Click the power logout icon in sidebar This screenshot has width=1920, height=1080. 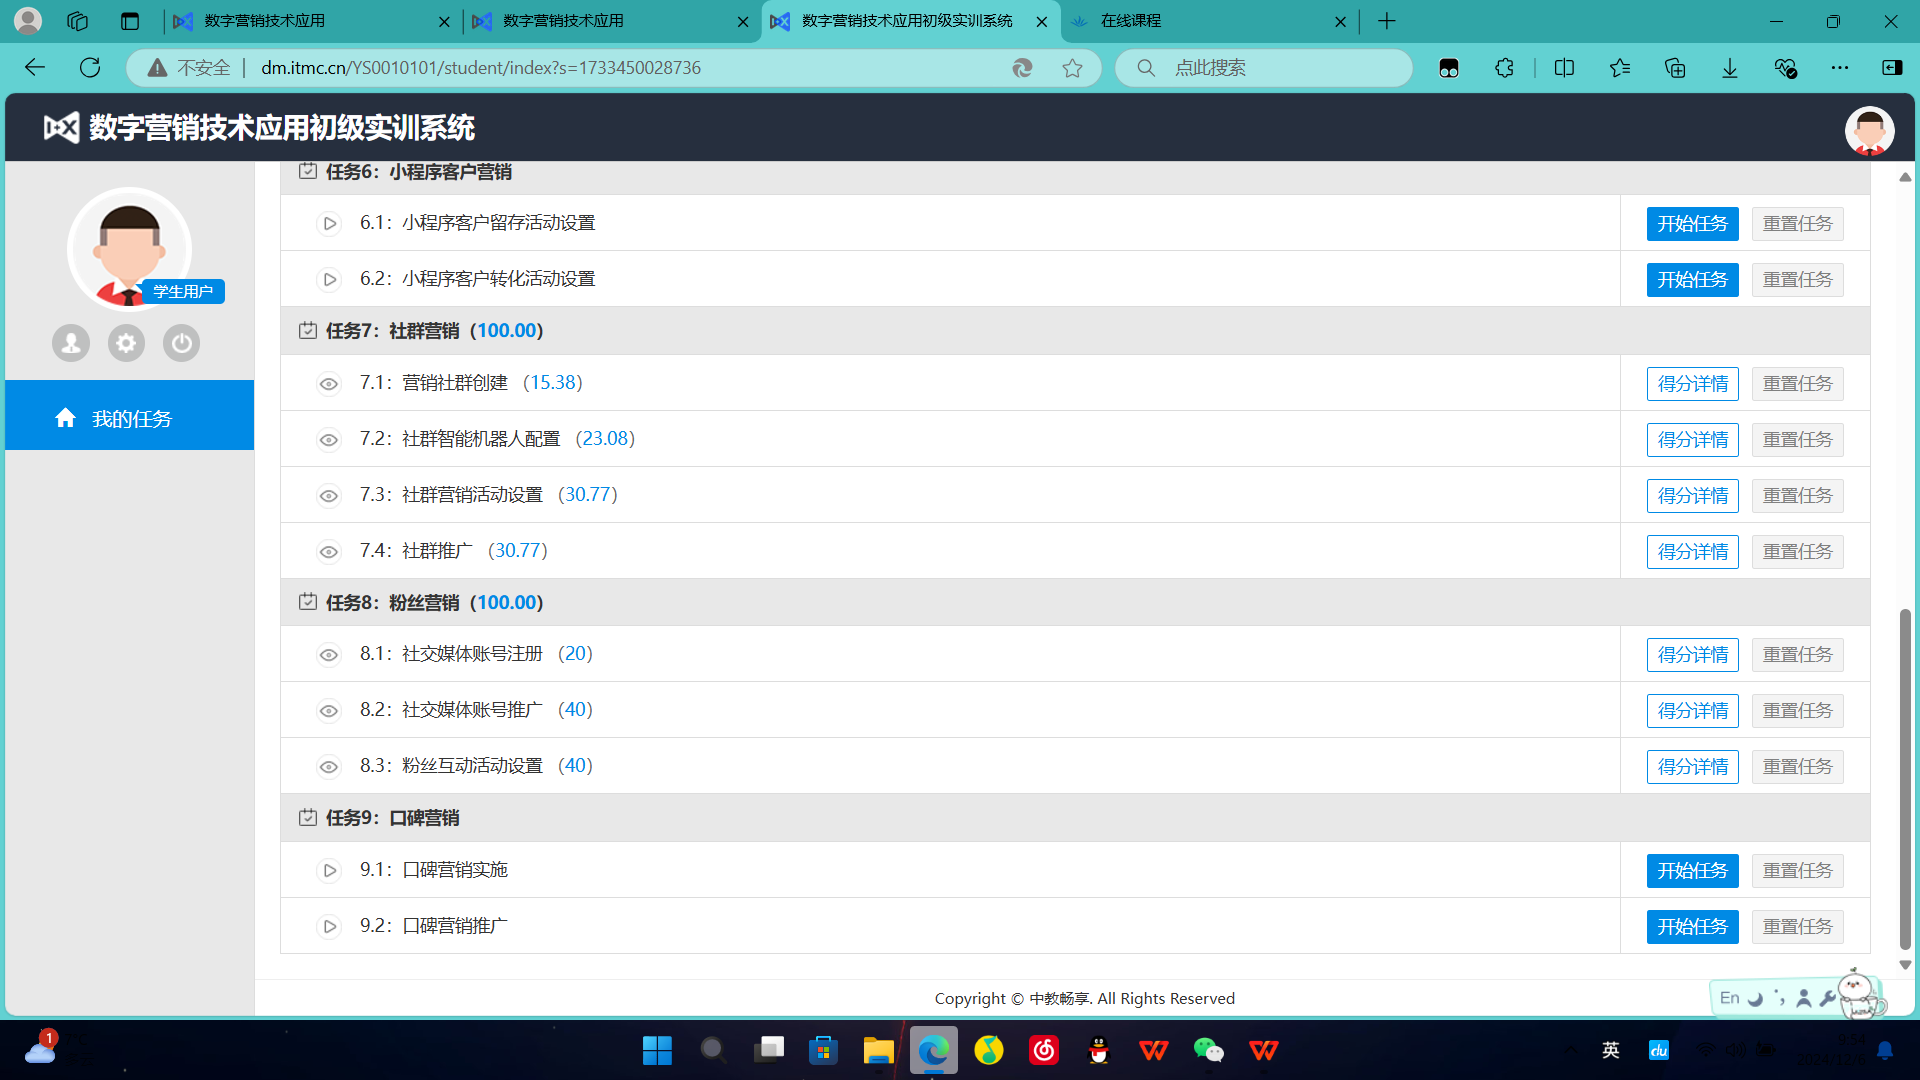pyautogui.click(x=181, y=343)
